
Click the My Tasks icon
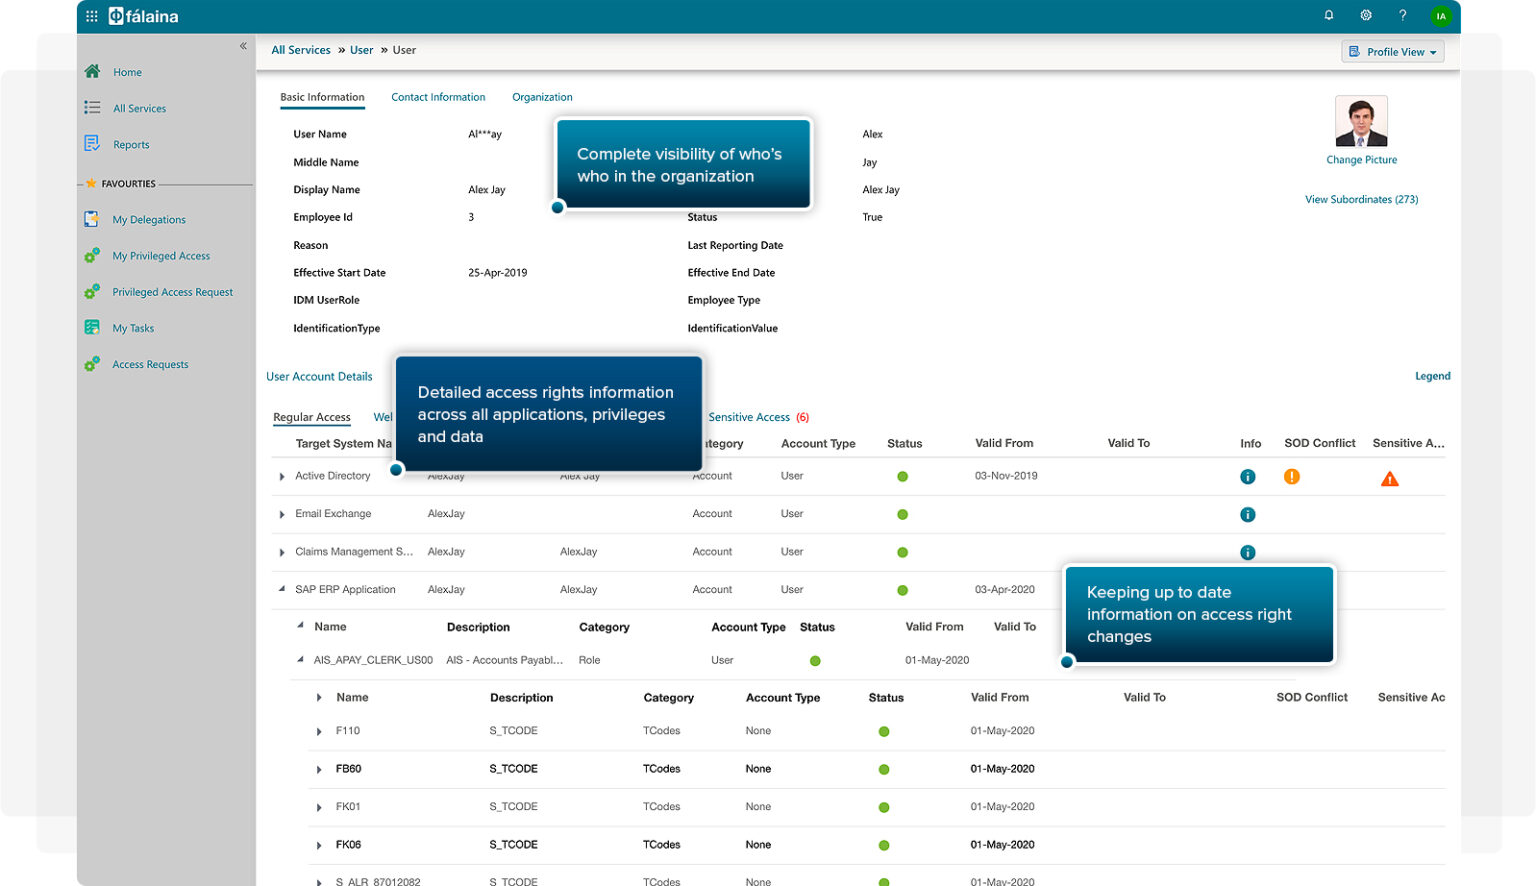click(x=92, y=327)
